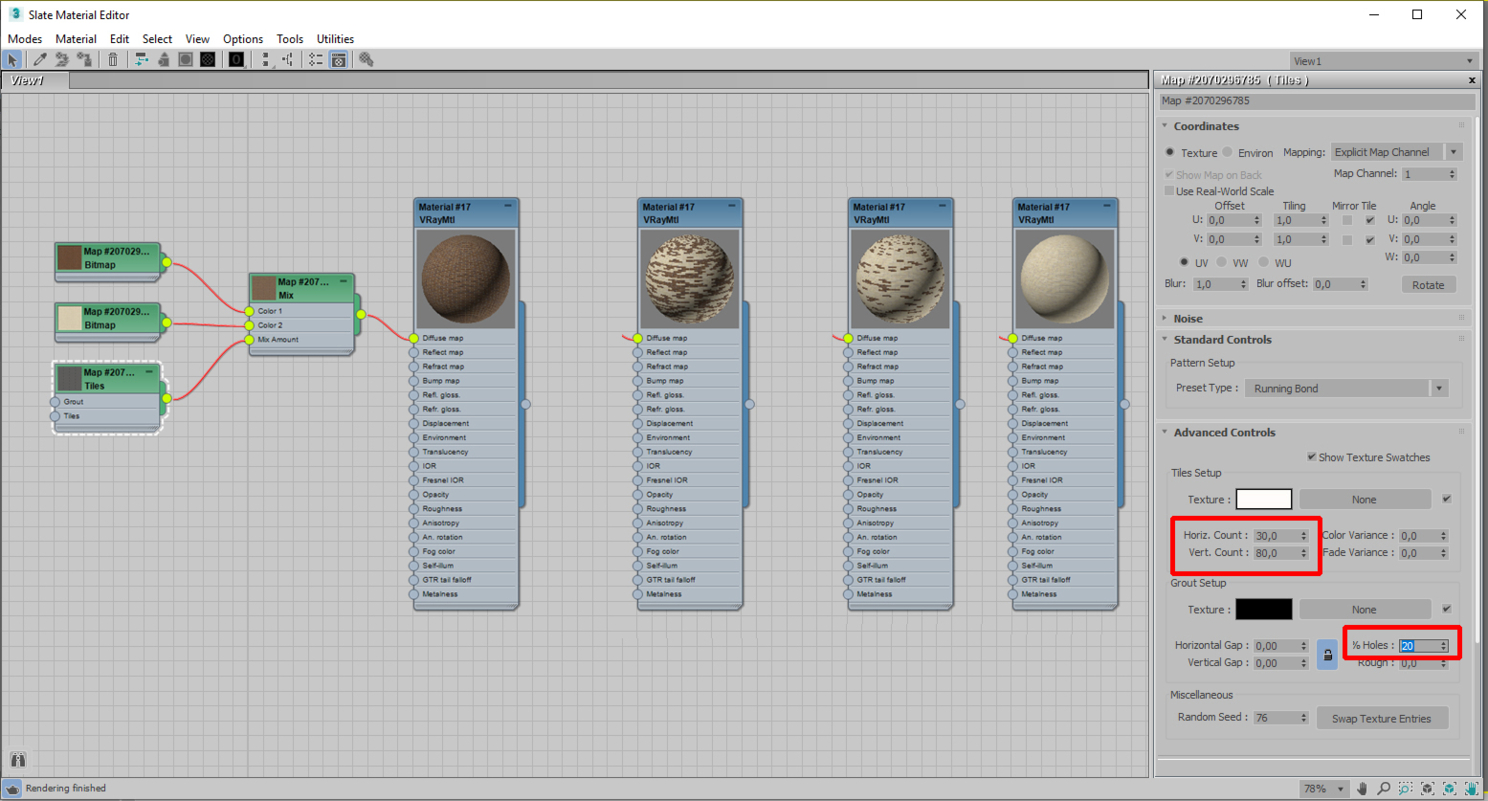Image resolution: width=1488 pixels, height=801 pixels.
Task: Toggle the Tiles Setup texture enable checkbox
Action: 1446,499
